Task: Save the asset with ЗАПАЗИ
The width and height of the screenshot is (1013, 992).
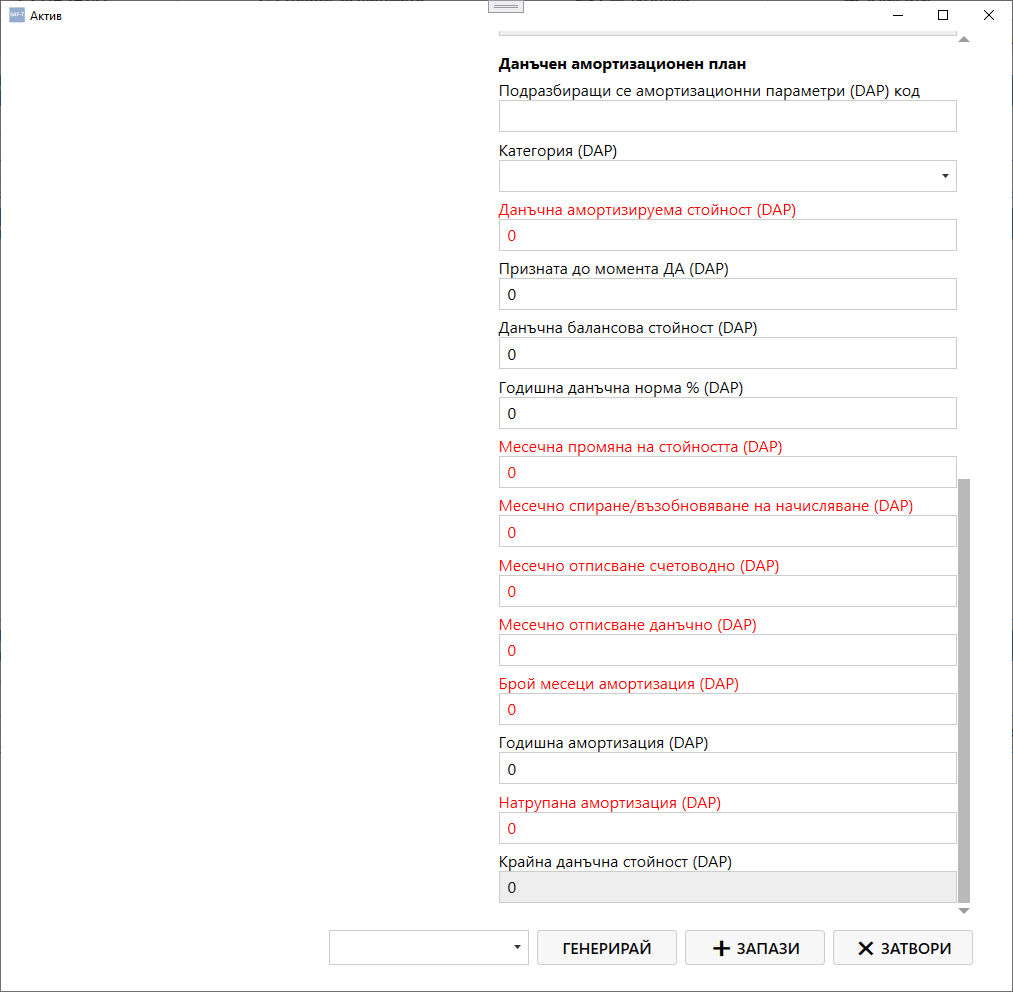Action: (x=755, y=947)
